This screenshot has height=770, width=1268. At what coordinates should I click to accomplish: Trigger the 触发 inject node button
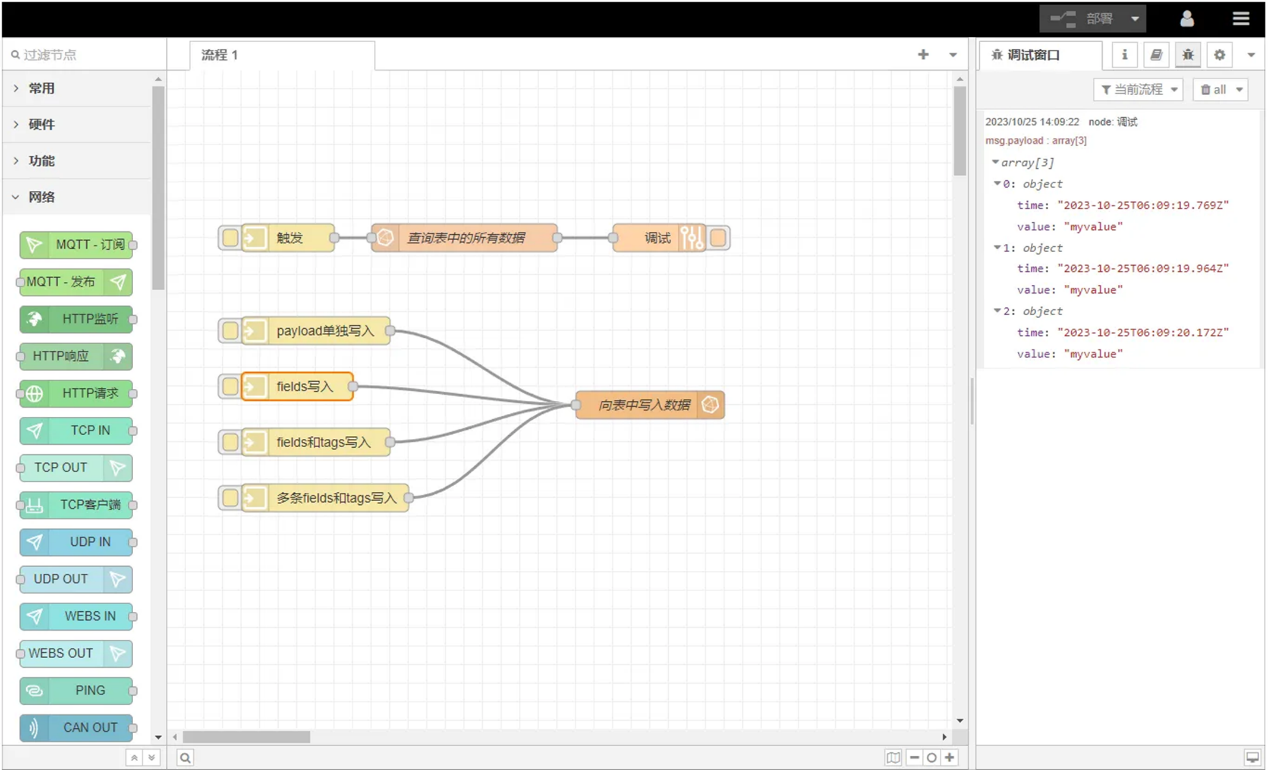(x=230, y=238)
